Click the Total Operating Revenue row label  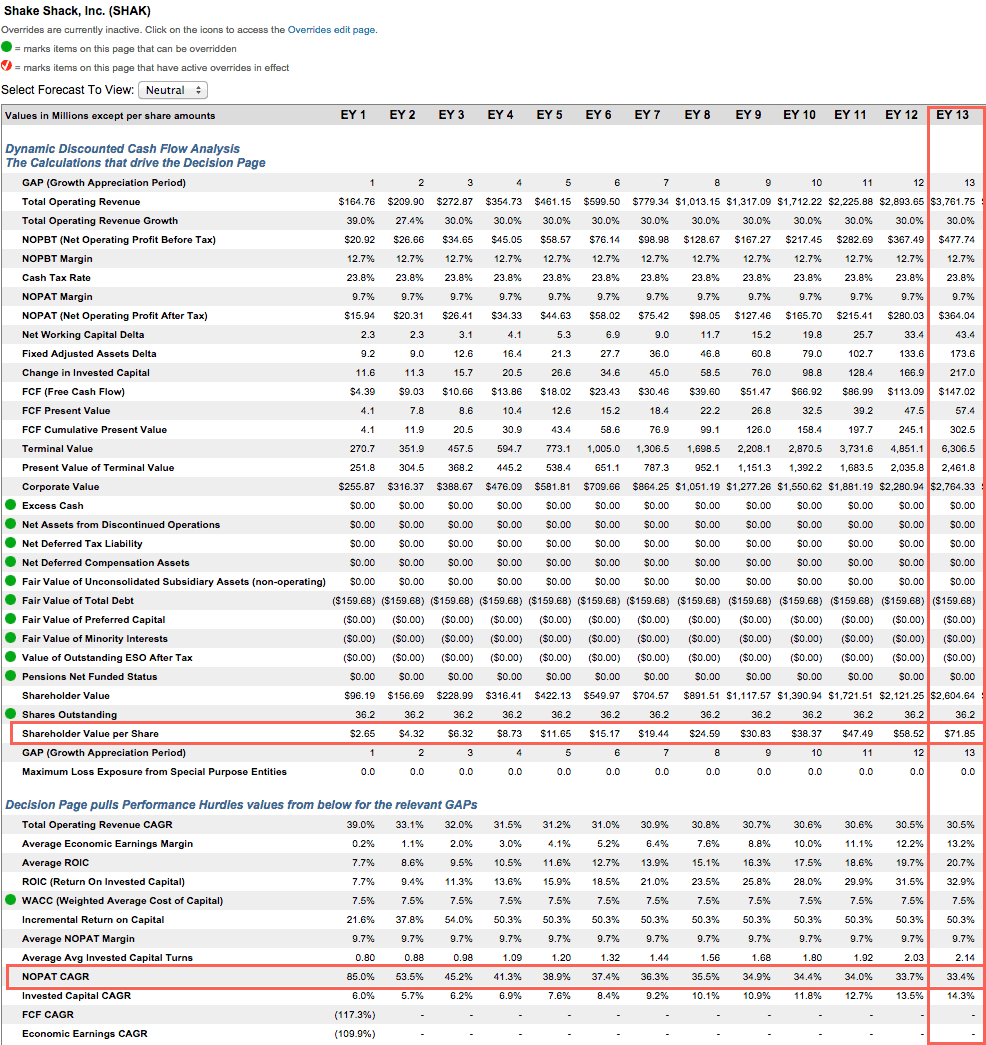coord(81,202)
